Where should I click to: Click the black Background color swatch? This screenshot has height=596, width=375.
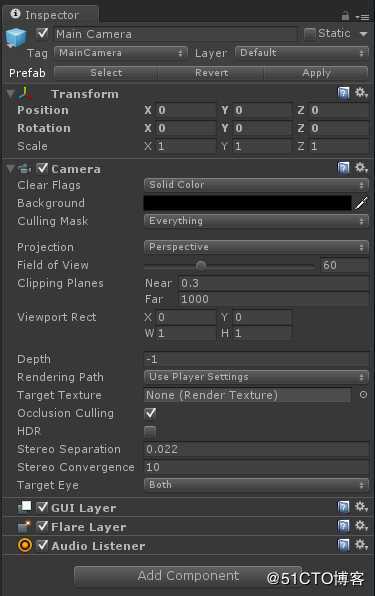coord(247,203)
